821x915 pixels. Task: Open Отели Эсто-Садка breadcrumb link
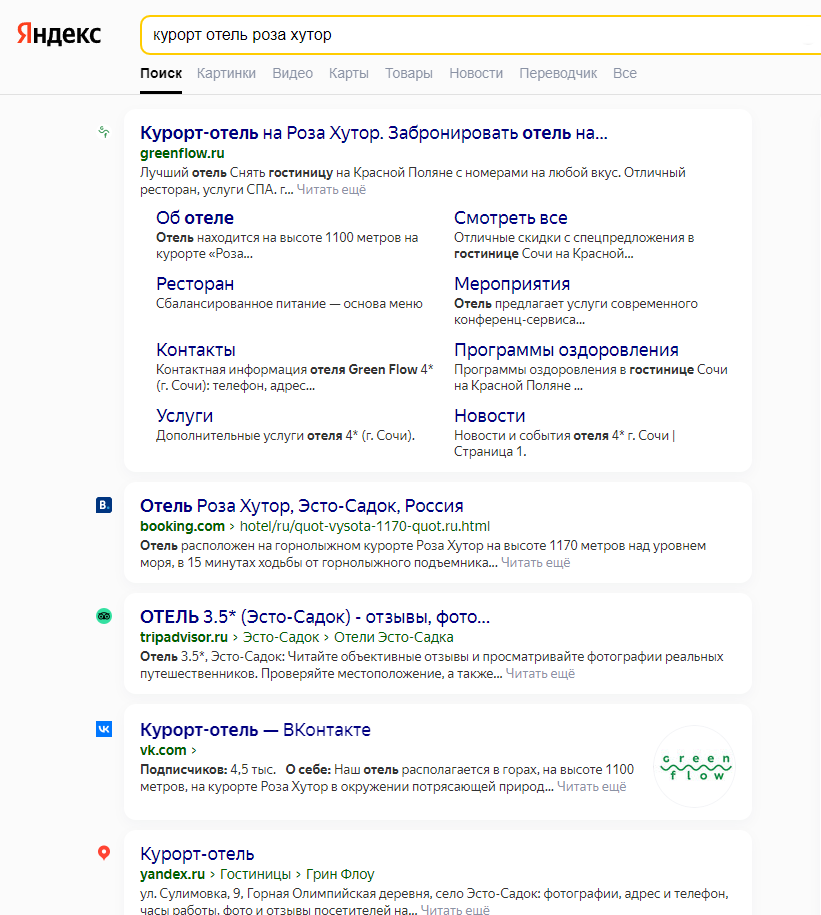pyautogui.click(x=394, y=637)
